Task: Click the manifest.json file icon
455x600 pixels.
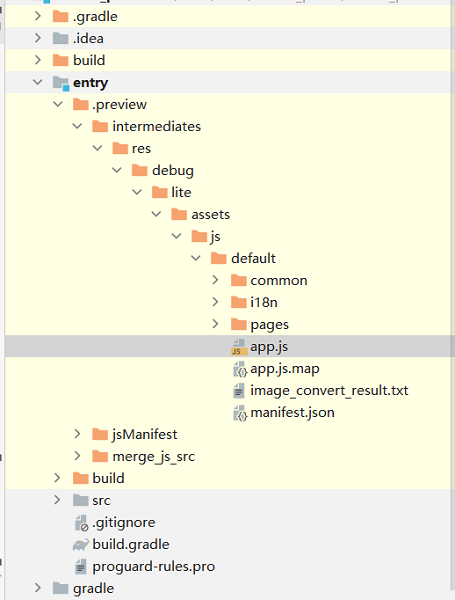Action: point(240,413)
